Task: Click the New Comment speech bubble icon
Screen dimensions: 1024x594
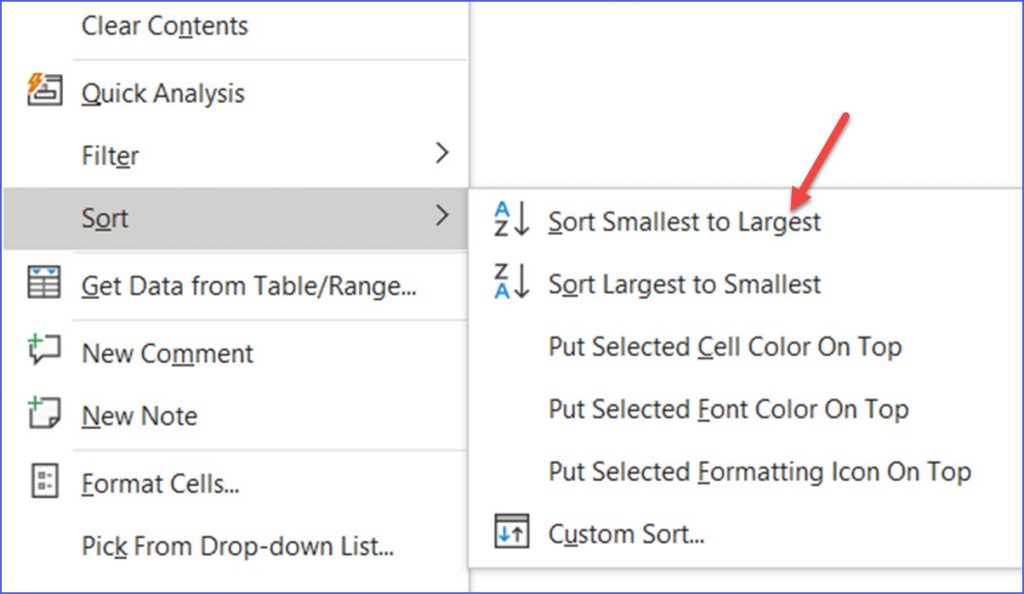Action: point(45,351)
